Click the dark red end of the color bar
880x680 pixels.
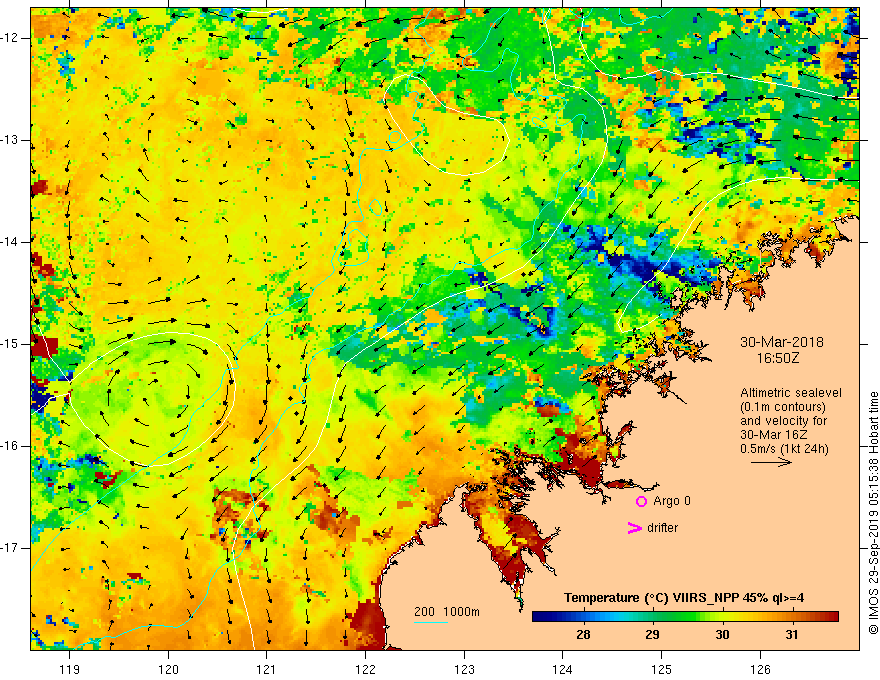[832, 617]
